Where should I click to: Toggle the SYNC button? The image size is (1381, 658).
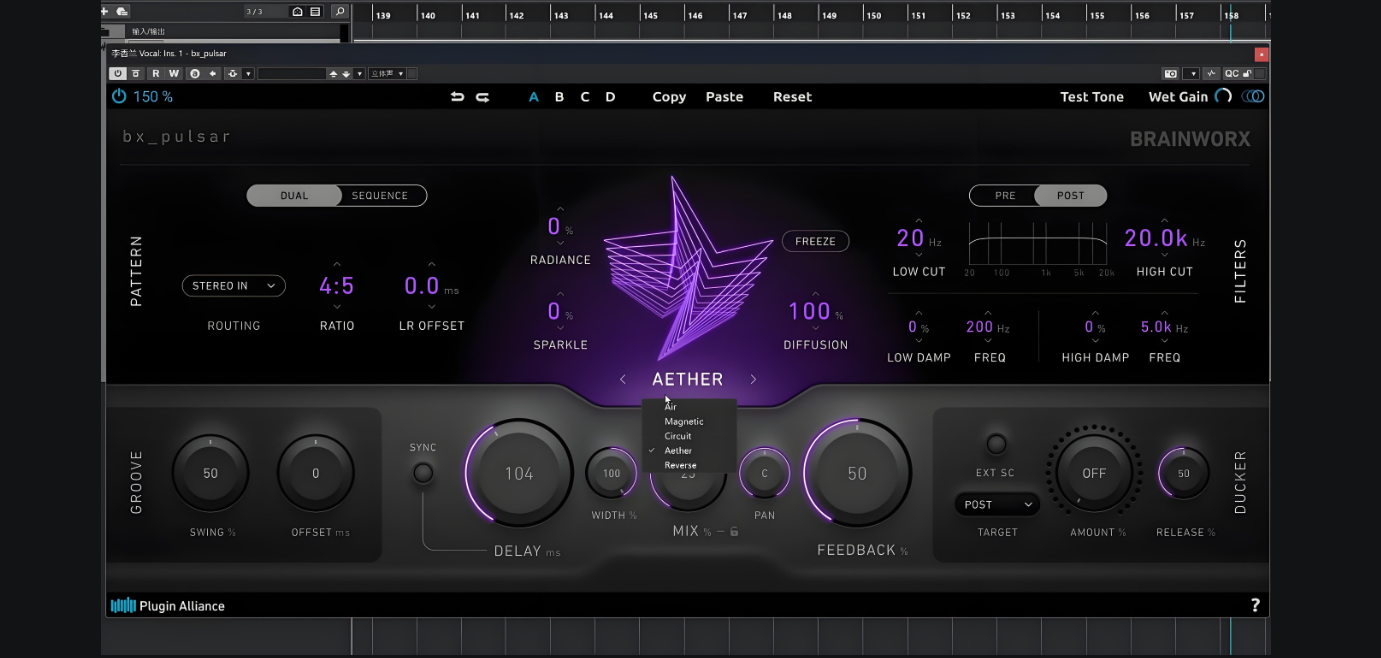coord(424,473)
